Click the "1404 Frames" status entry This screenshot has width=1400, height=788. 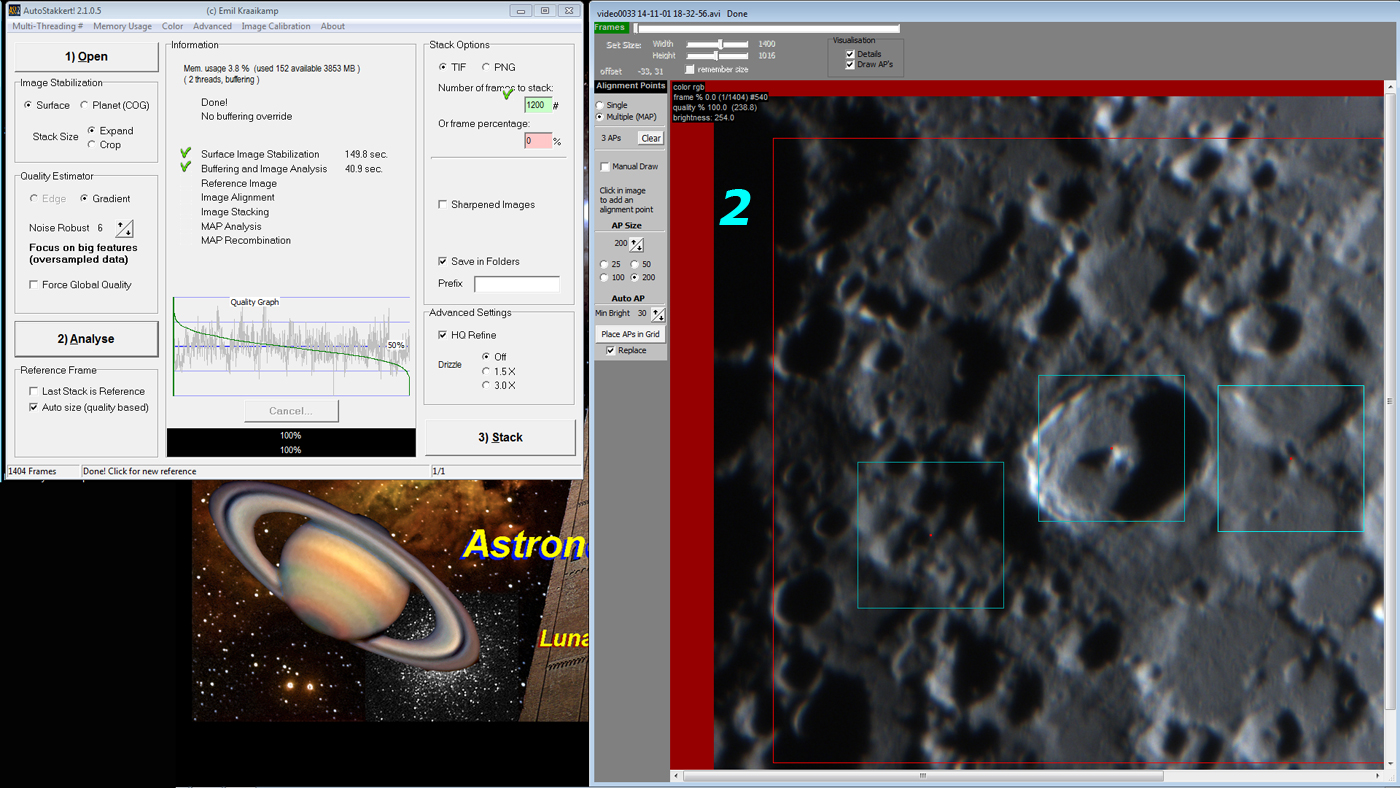32,471
